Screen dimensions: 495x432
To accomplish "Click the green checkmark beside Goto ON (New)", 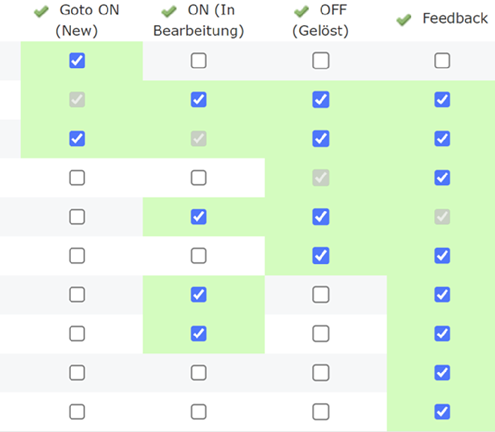I will [41, 12].
